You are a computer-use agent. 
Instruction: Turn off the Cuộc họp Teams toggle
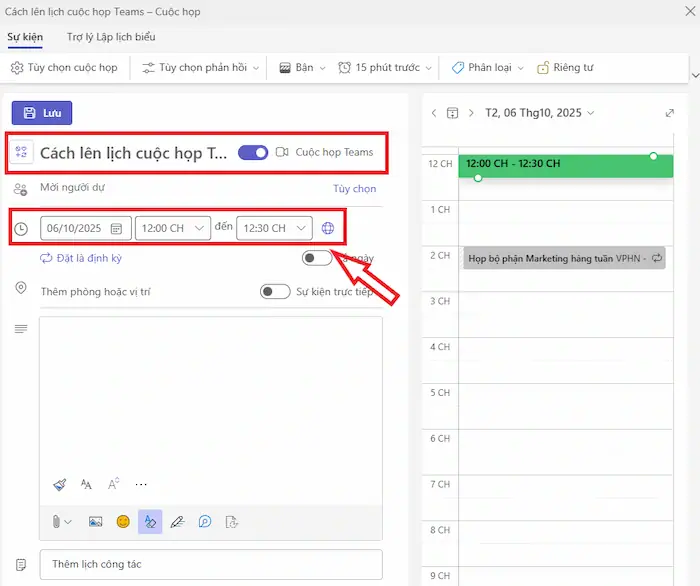click(253, 152)
